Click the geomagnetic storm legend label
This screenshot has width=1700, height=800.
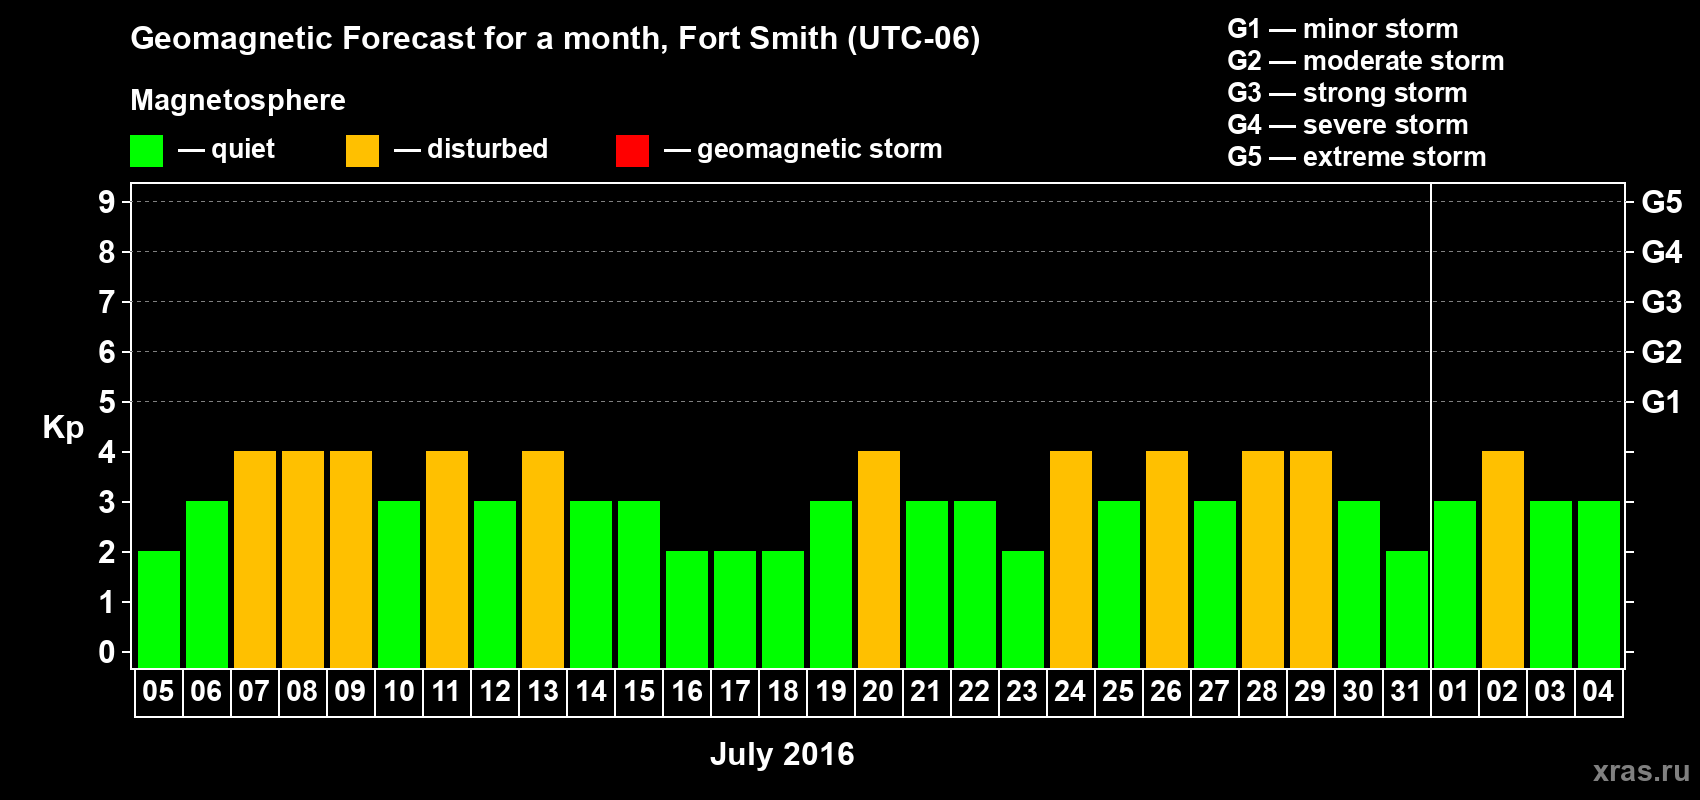pyautogui.click(x=819, y=150)
